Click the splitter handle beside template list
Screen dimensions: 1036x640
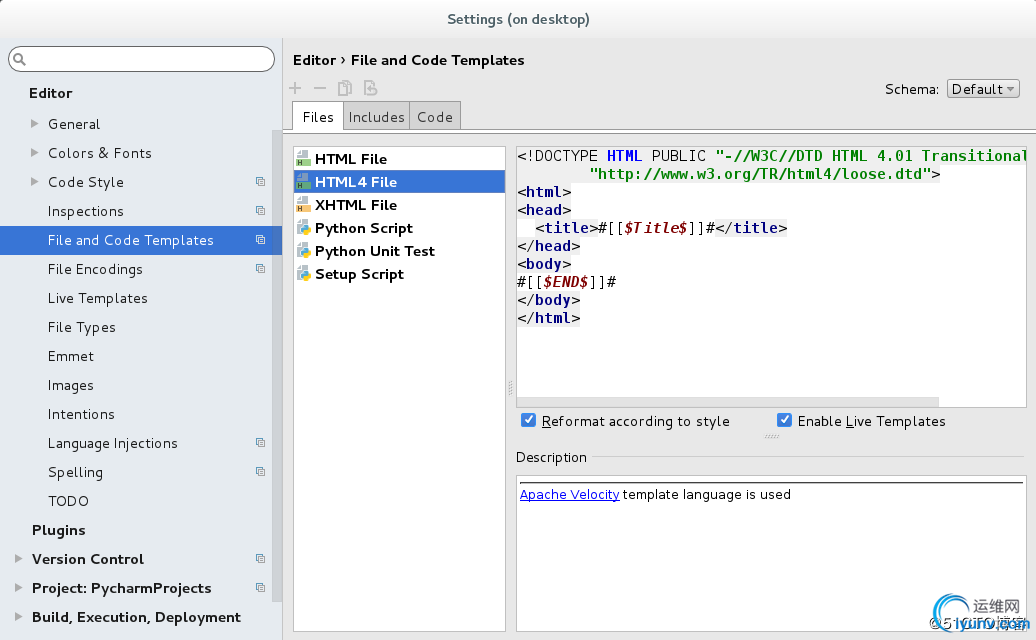click(x=510, y=388)
